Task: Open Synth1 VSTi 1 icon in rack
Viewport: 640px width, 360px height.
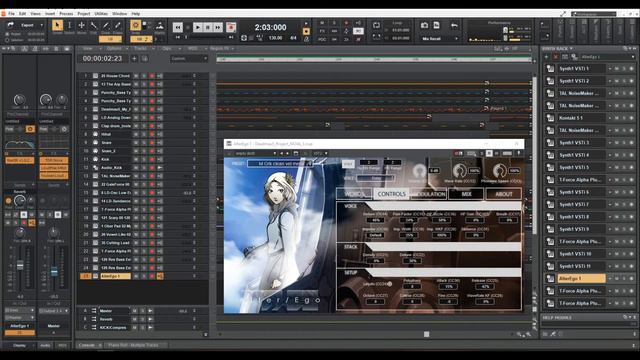Action: (550, 69)
